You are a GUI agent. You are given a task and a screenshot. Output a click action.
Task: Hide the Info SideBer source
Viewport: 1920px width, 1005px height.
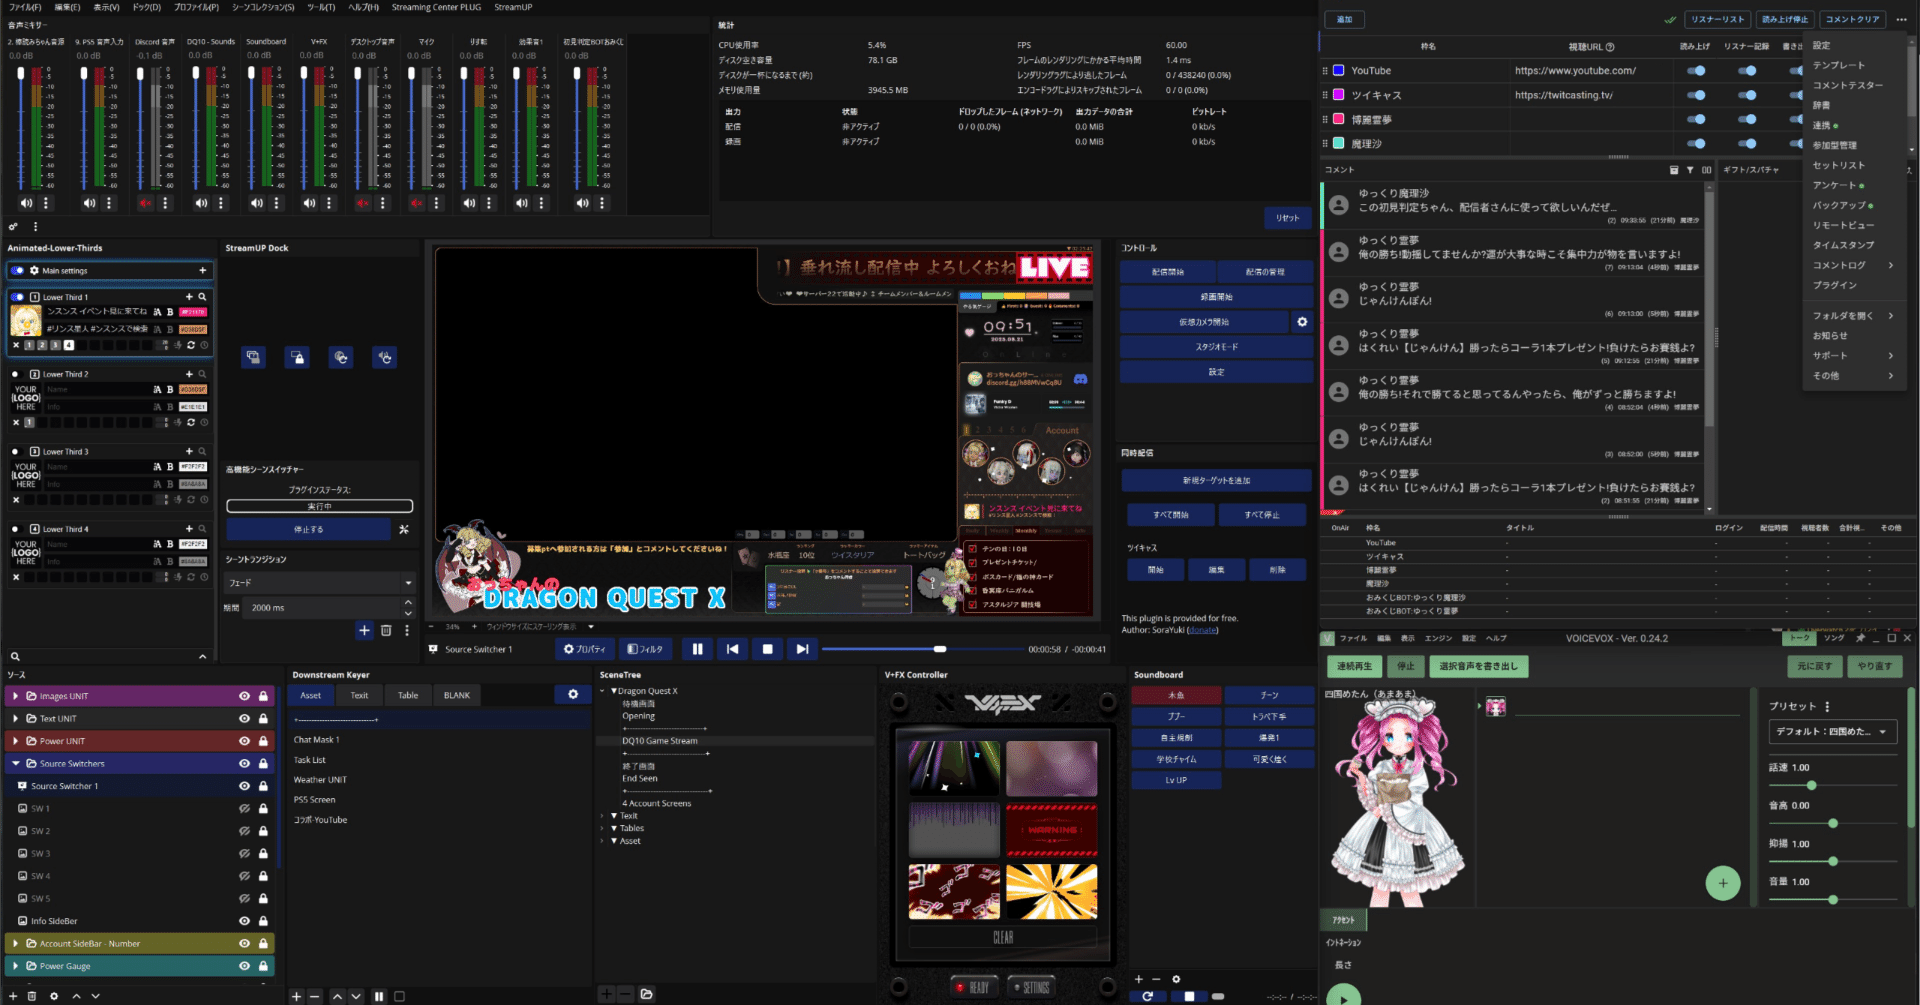[x=244, y=921]
